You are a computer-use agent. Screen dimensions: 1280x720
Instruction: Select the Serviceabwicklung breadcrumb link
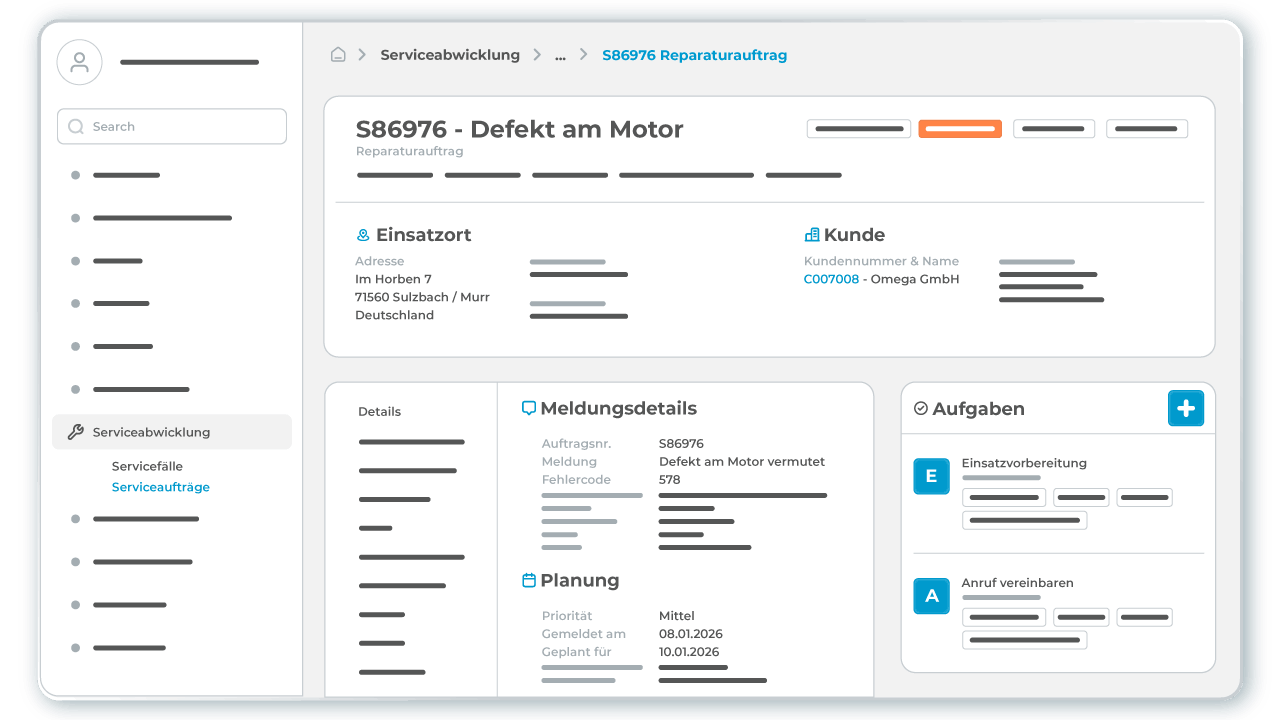pyautogui.click(x=448, y=55)
